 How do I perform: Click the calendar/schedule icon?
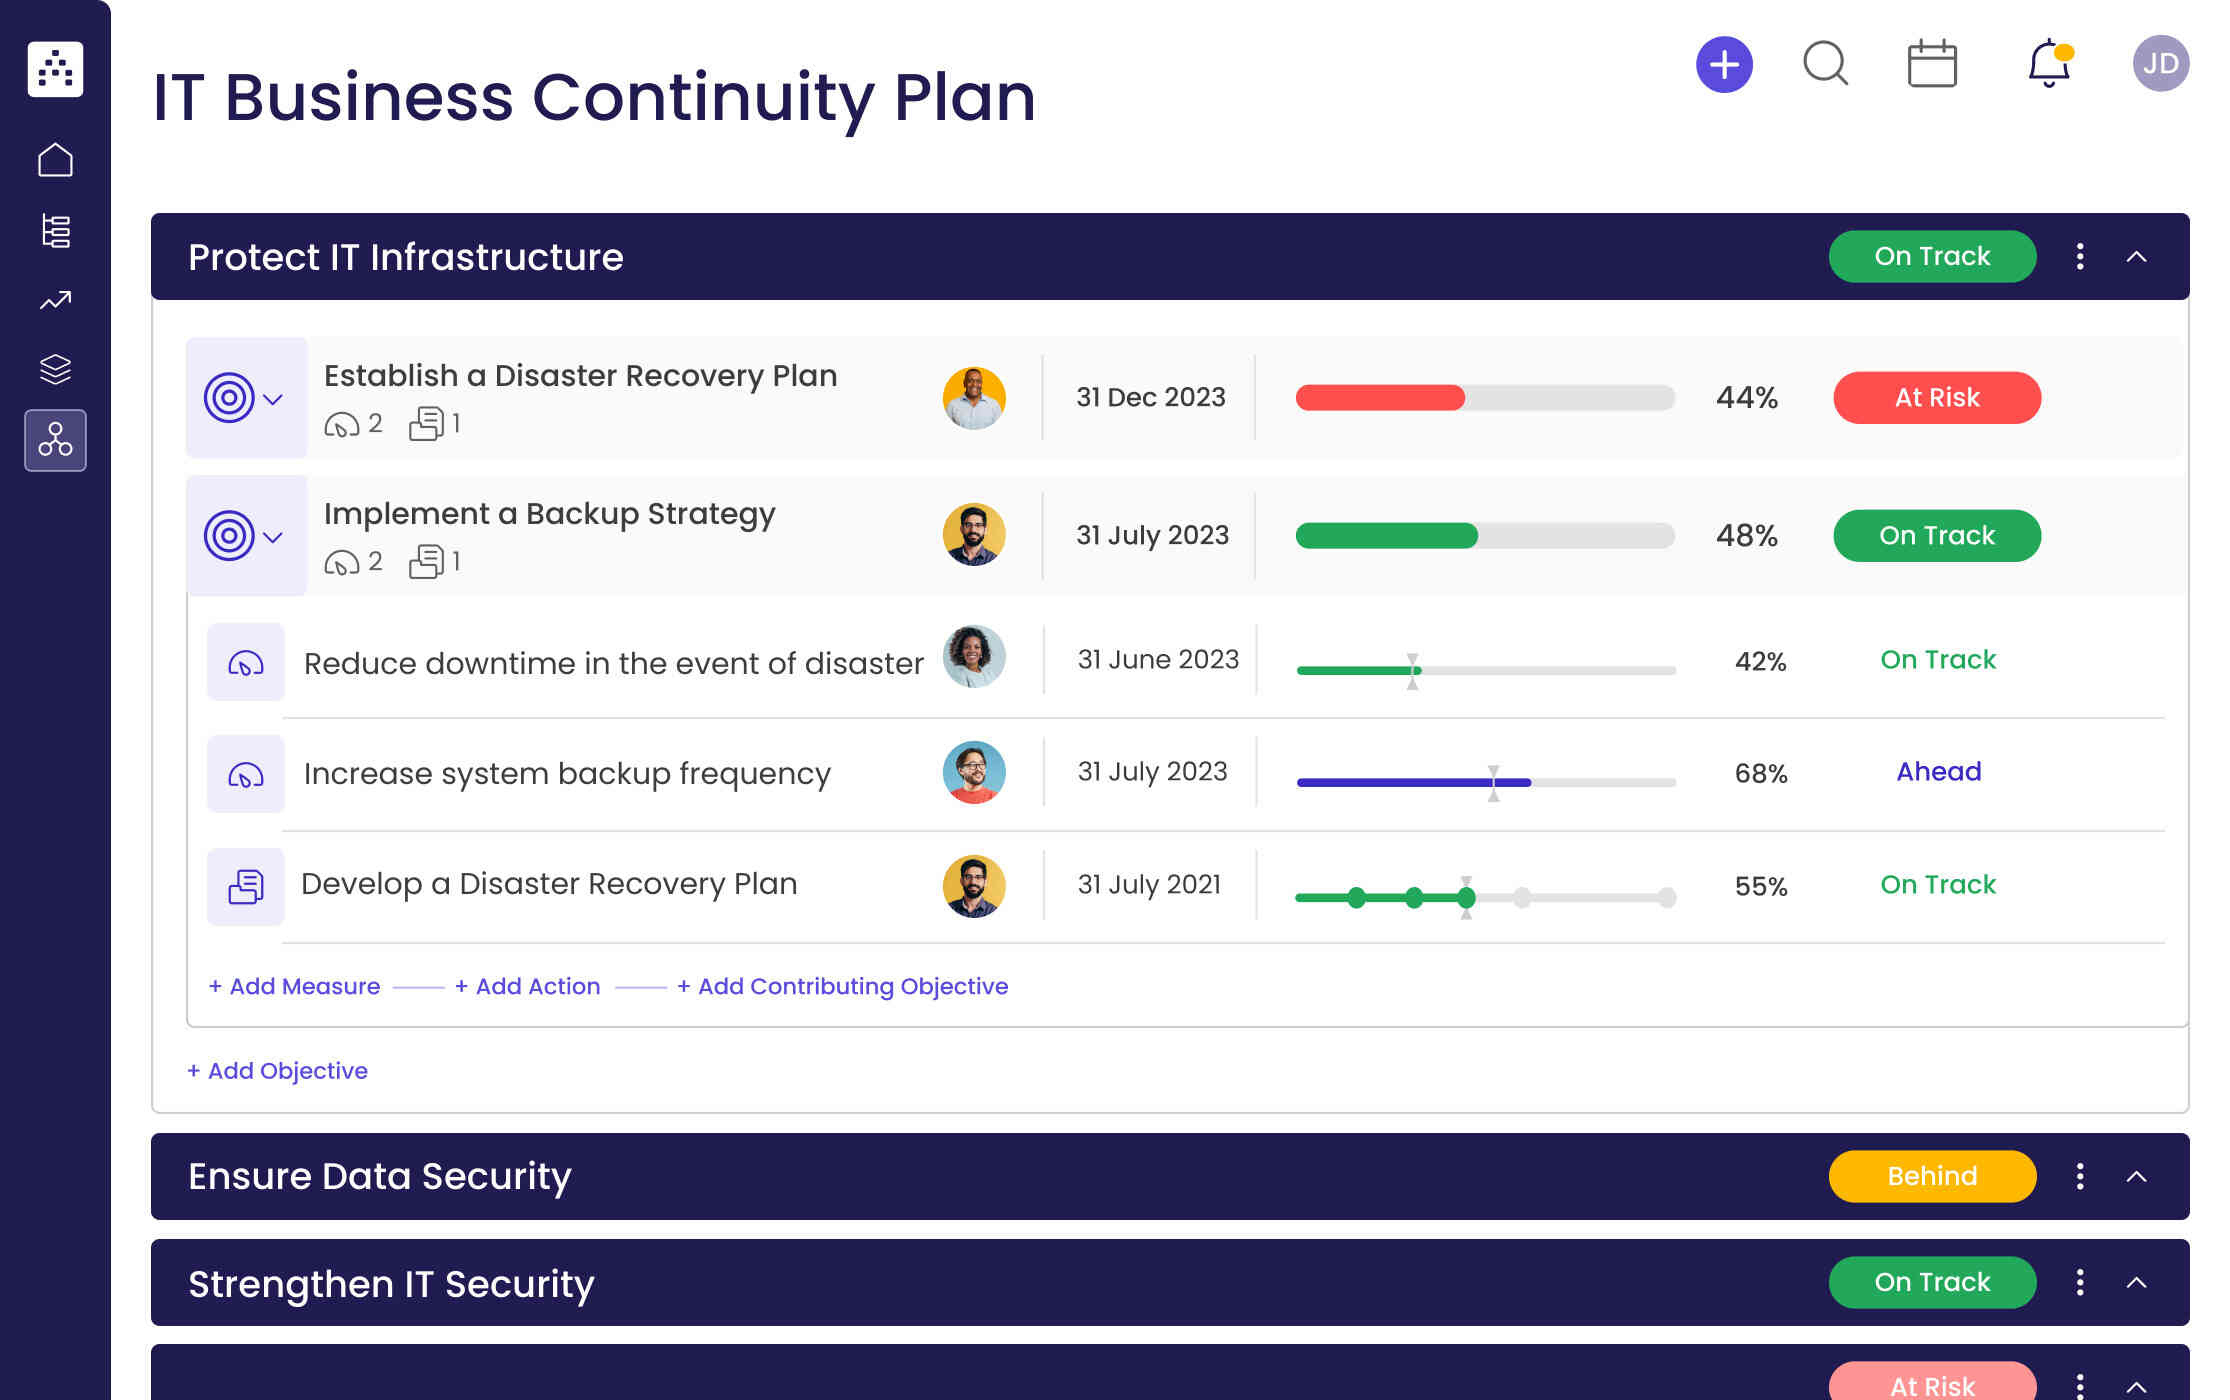pos(1932,65)
